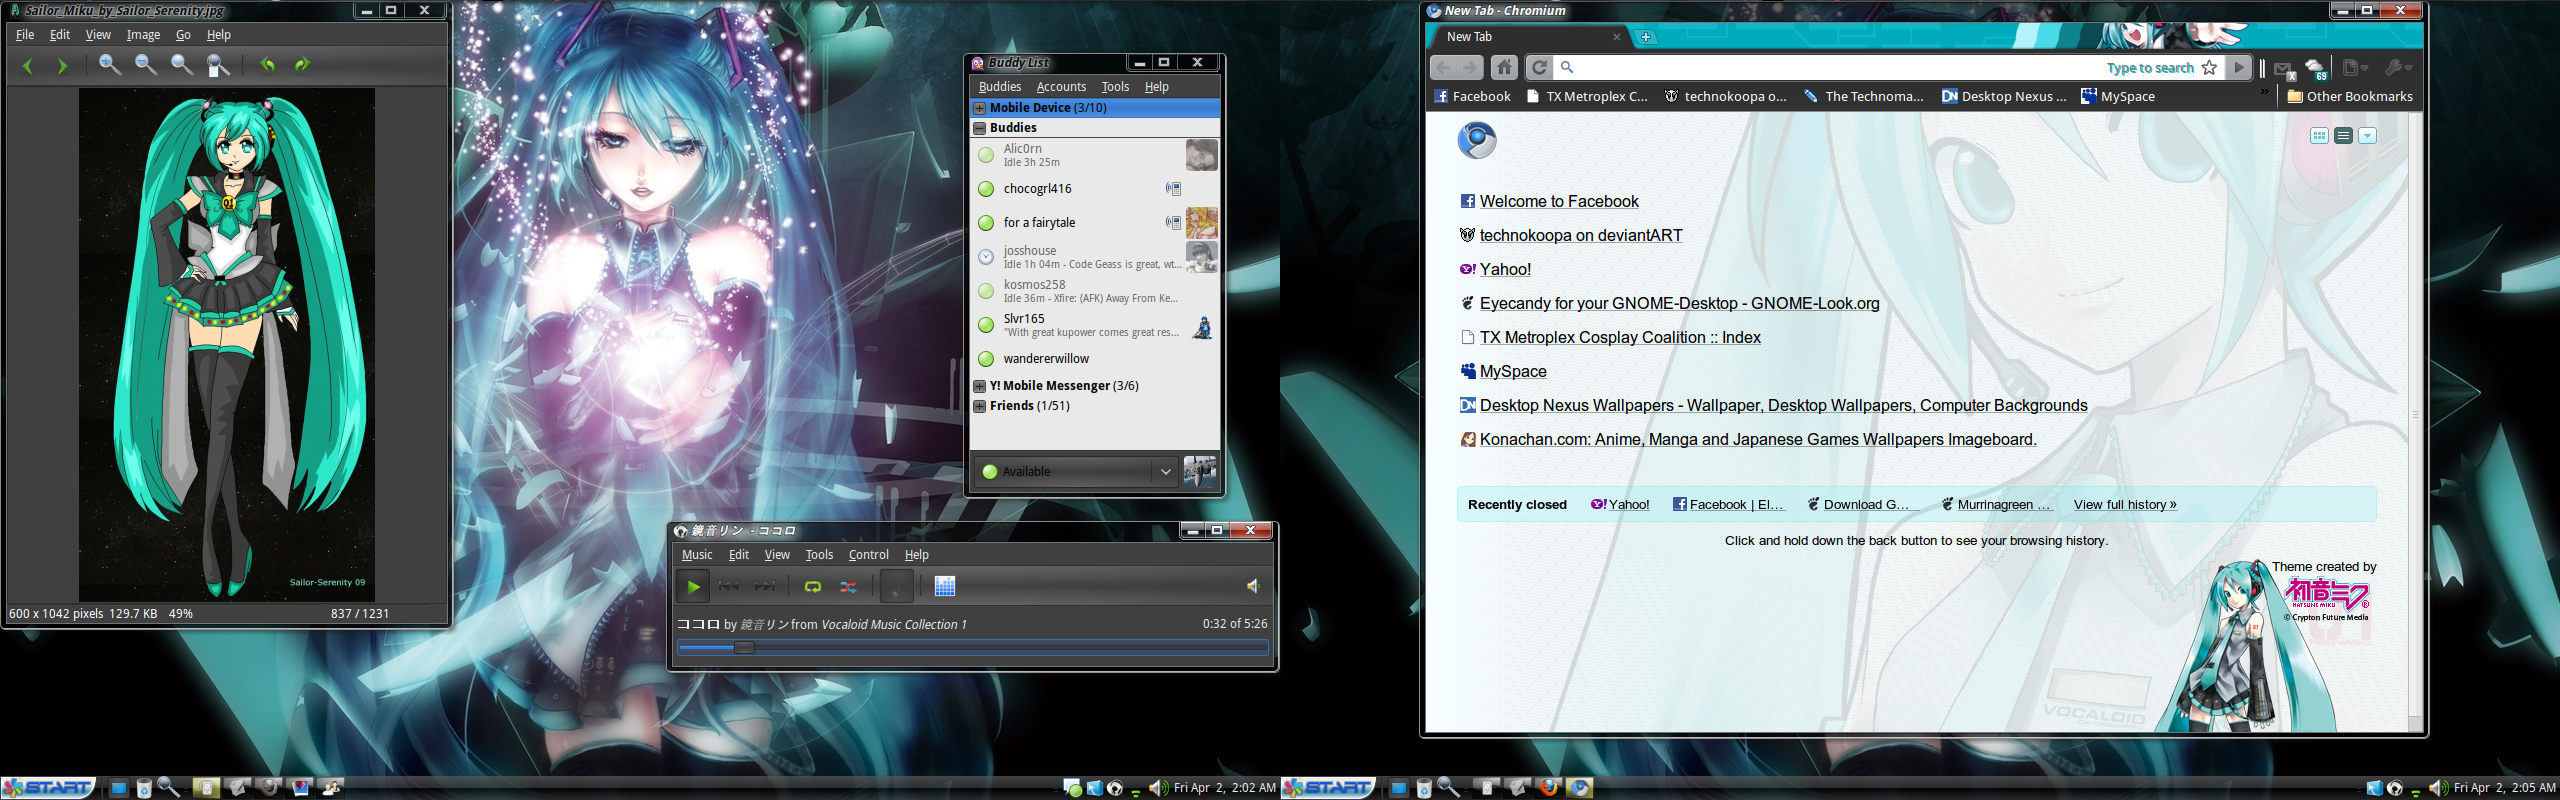Expand the Friends buddy group

tap(980, 406)
